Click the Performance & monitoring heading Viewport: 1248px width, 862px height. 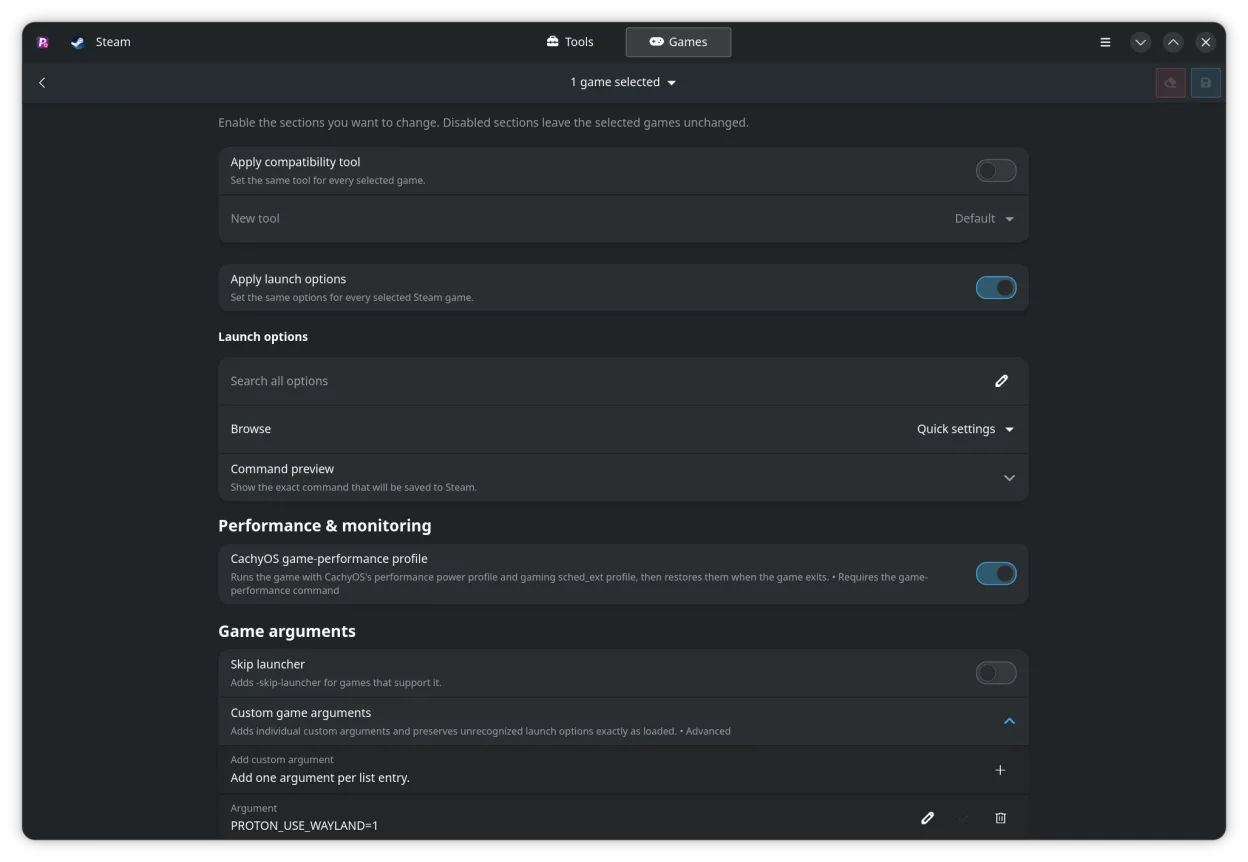[x=325, y=526]
